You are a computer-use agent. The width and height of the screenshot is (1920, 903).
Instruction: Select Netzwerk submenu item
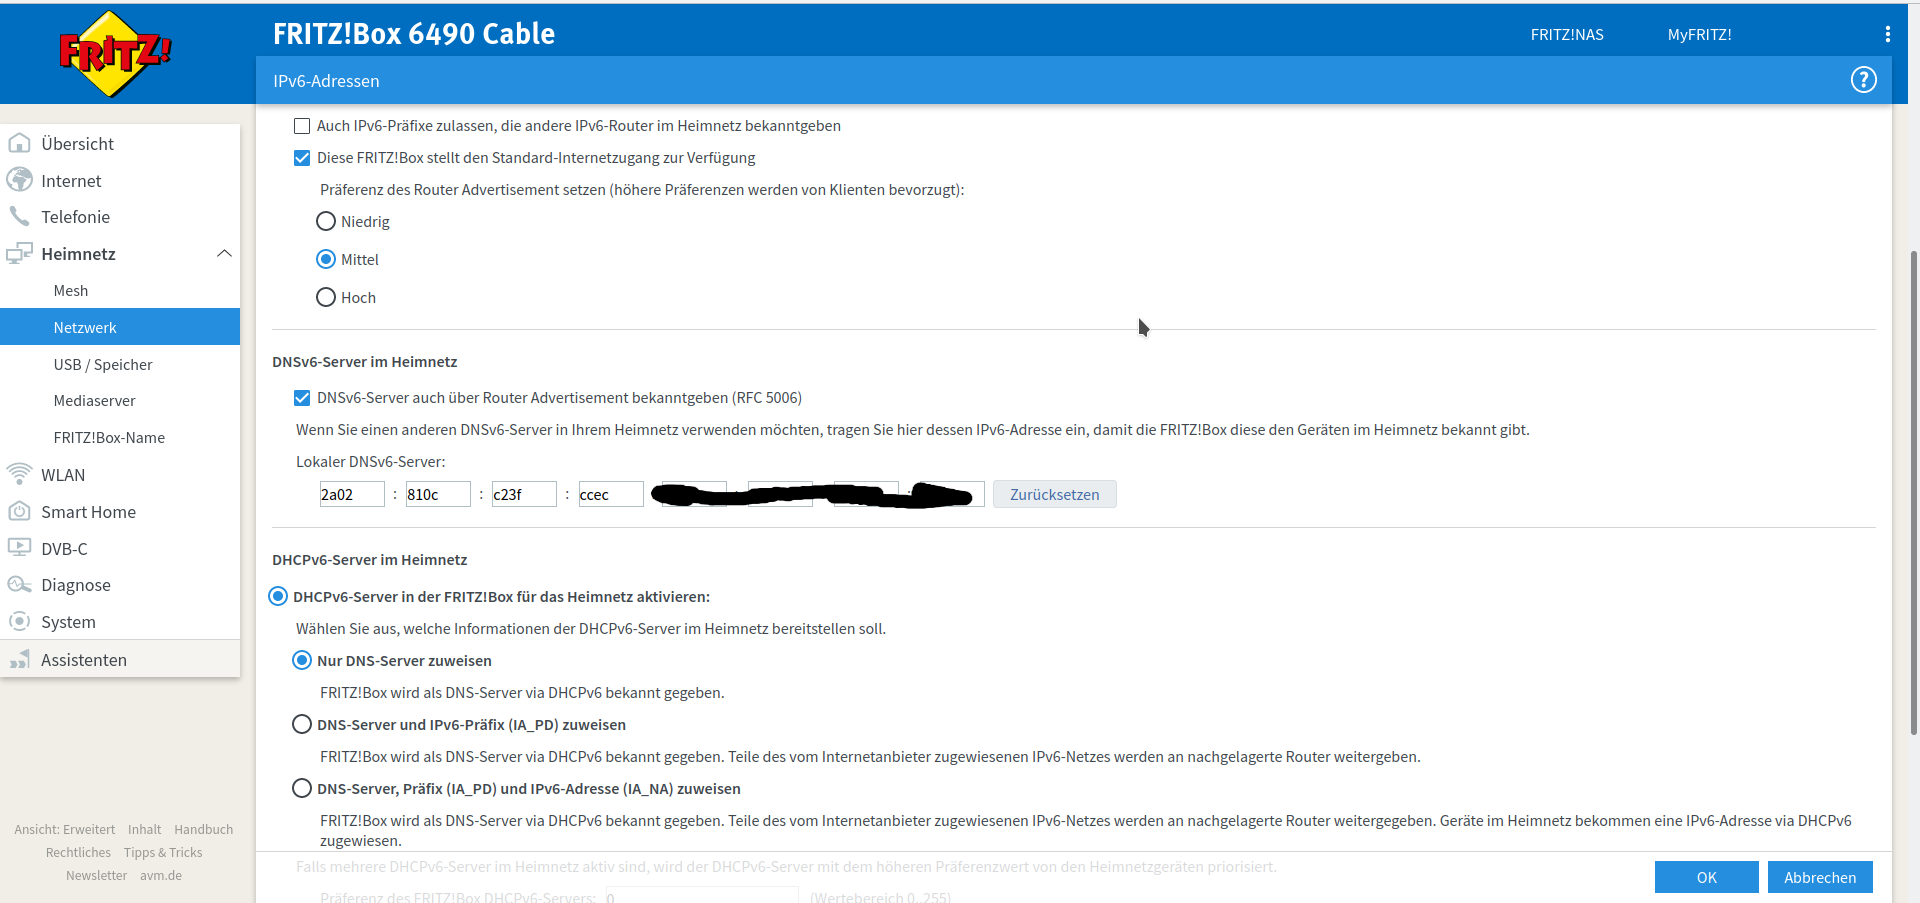(x=120, y=327)
